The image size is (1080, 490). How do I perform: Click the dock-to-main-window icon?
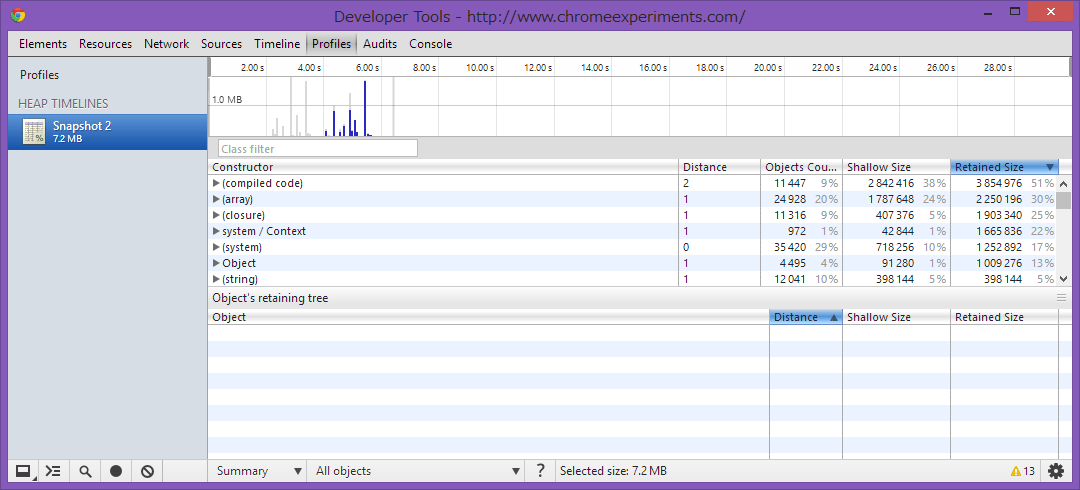pyautogui.click(x=23, y=471)
